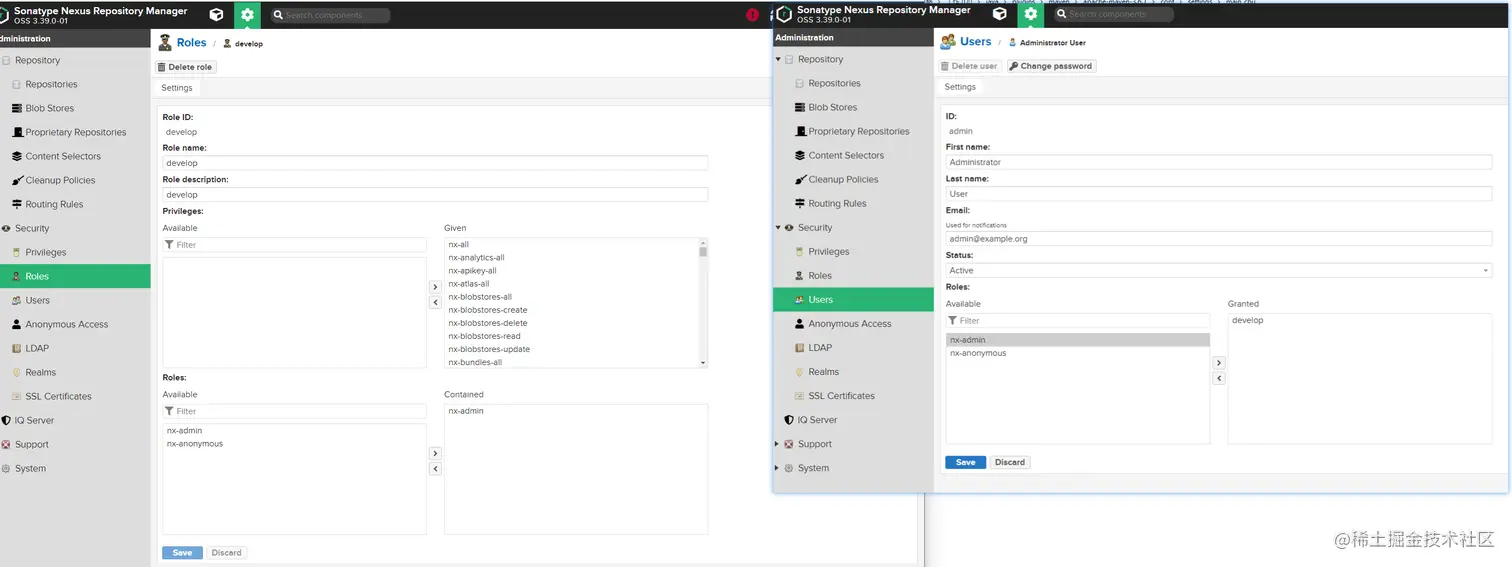
Task: Open Anonymous Access in left window sidebar
Action: click(66, 324)
